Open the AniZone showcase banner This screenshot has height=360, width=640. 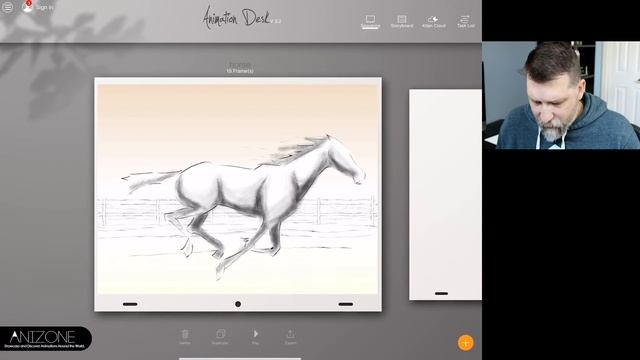46,338
